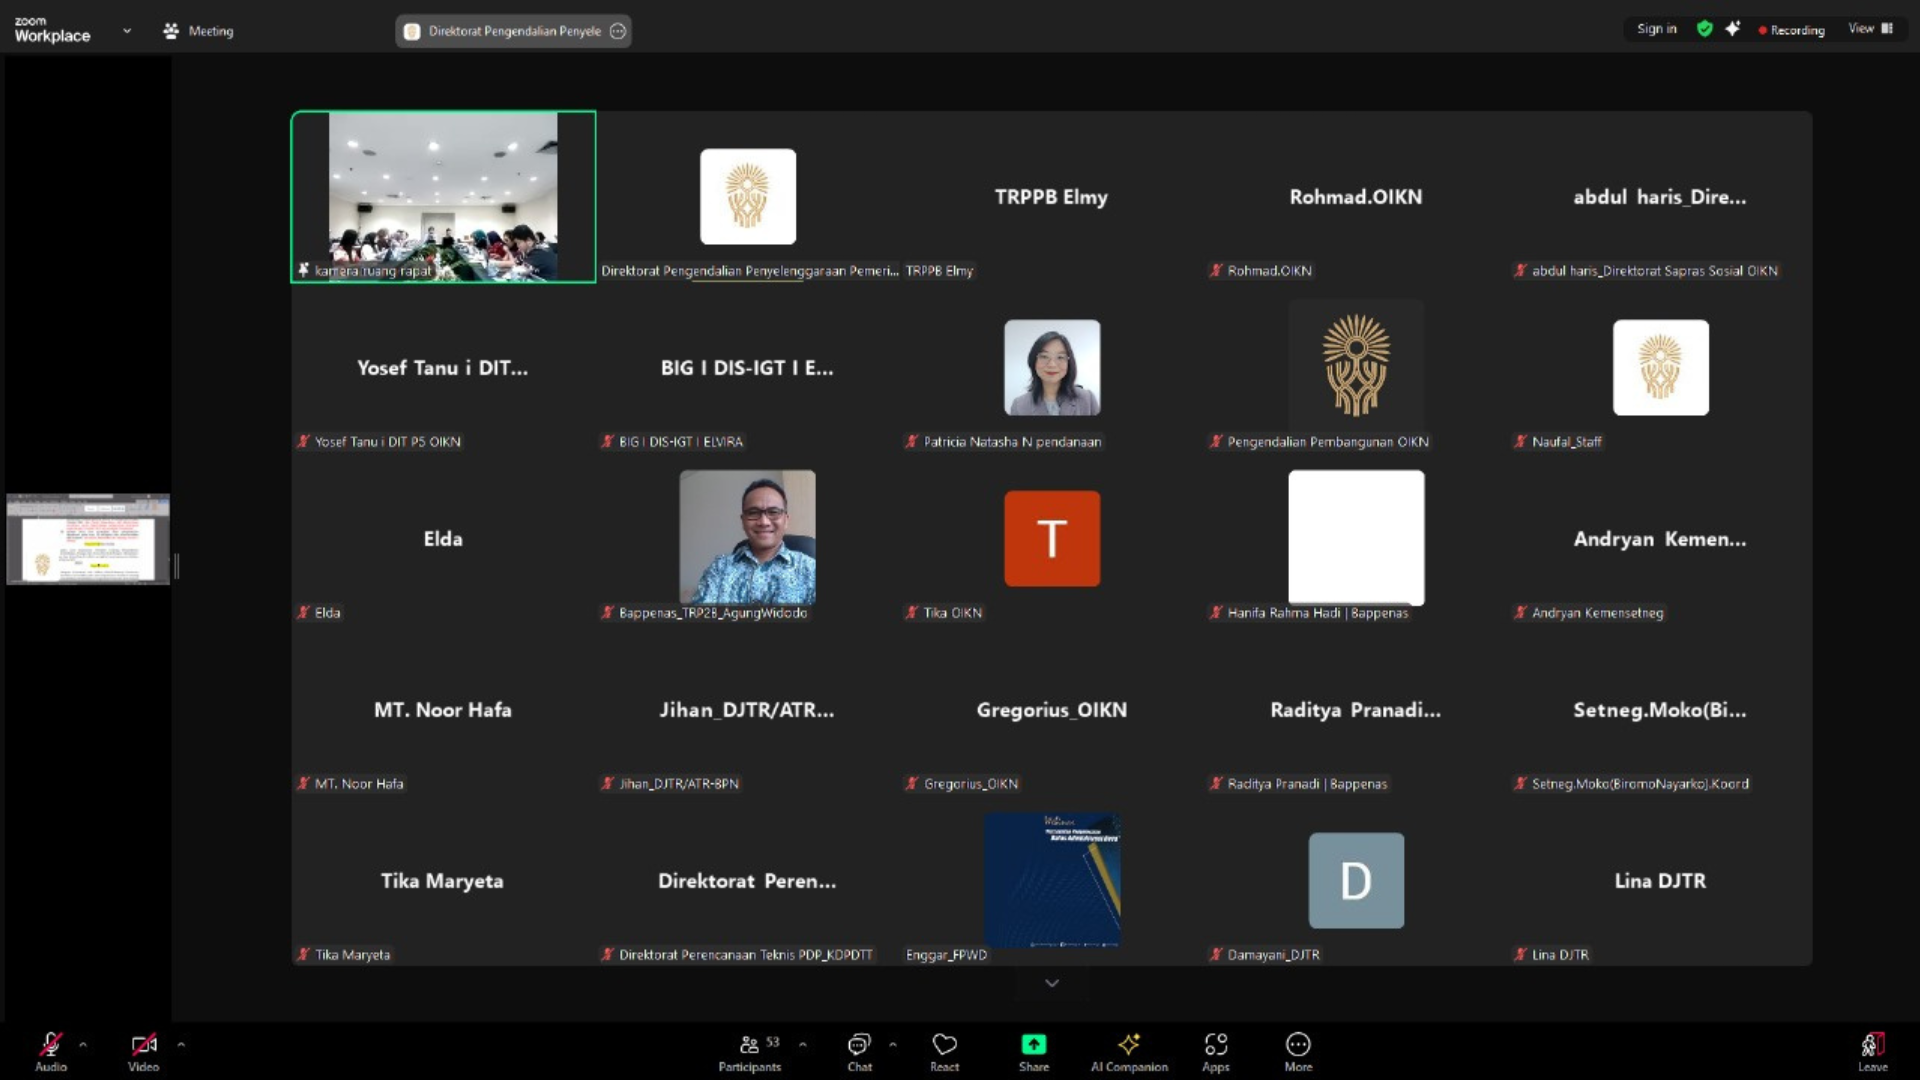The height and width of the screenshot is (1080, 1920).
Task: Show next page of gallery via down chevron
Action: (x=1052, y=984)
